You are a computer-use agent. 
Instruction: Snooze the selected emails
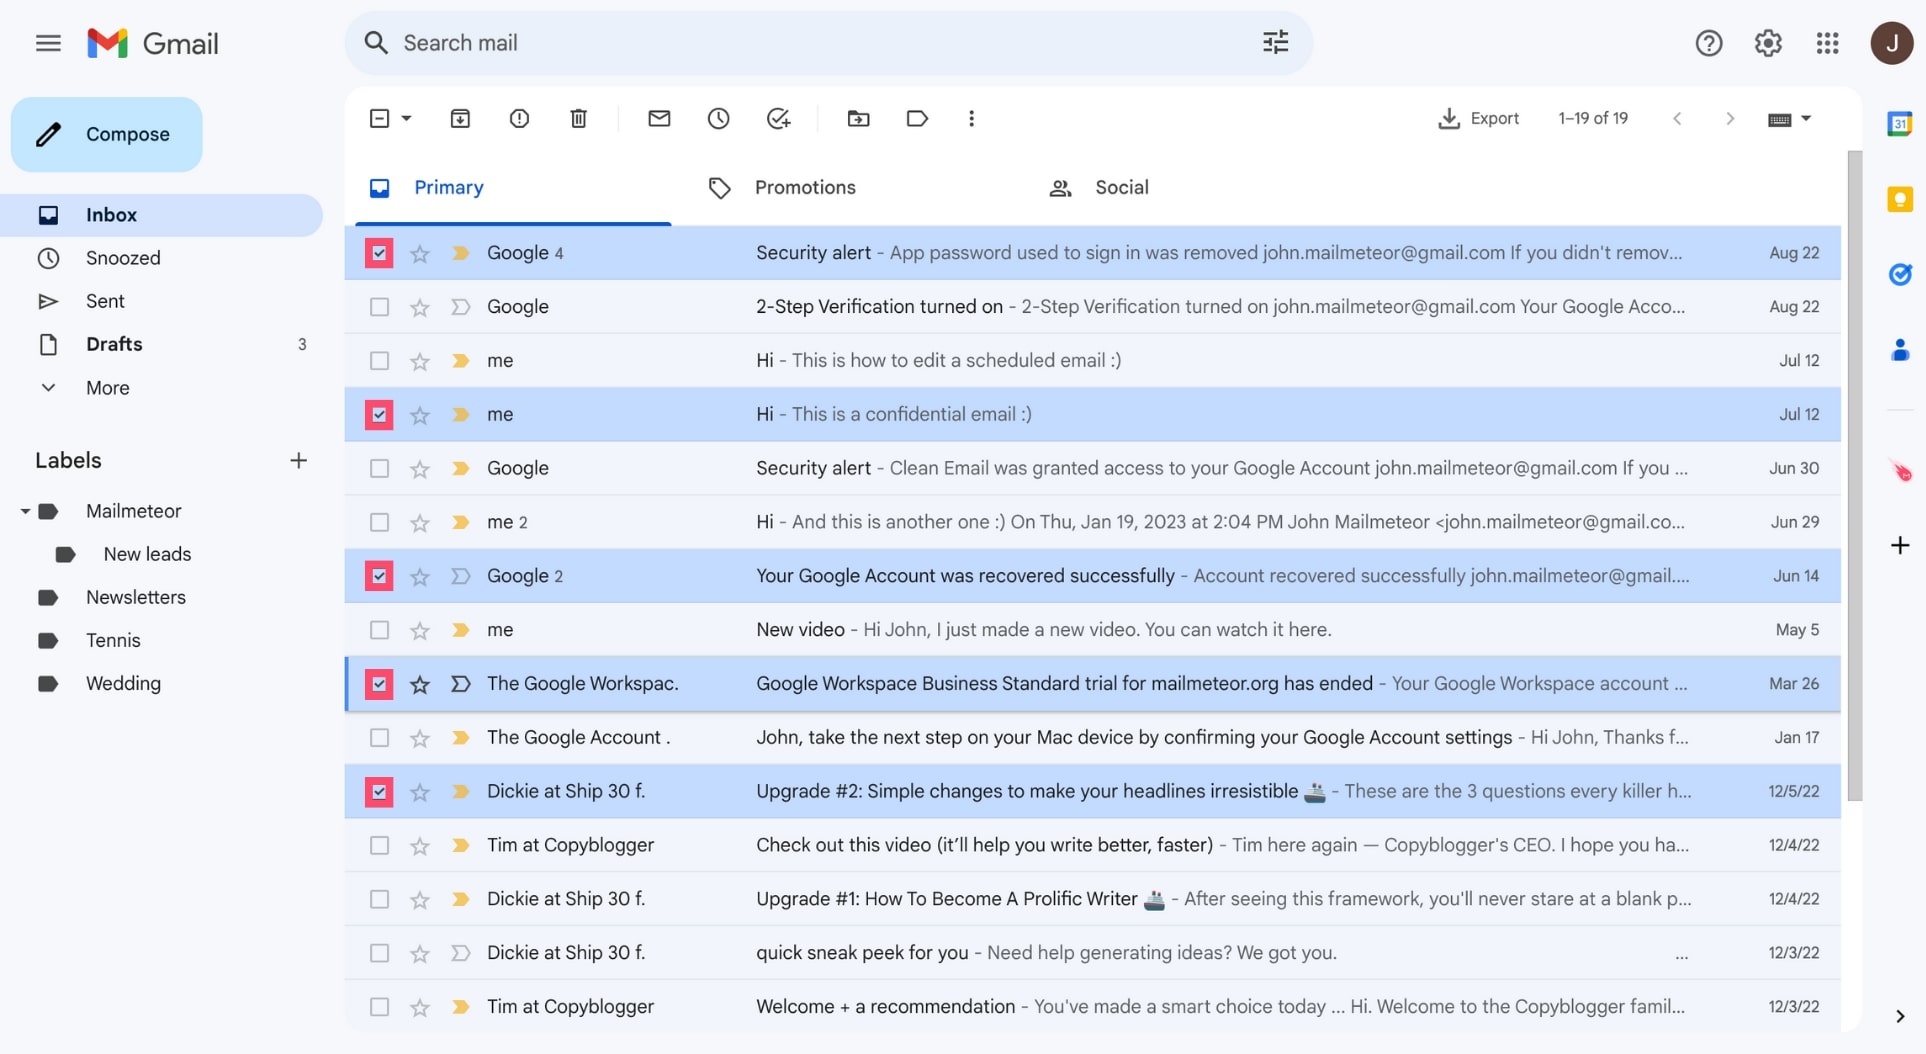718,118
